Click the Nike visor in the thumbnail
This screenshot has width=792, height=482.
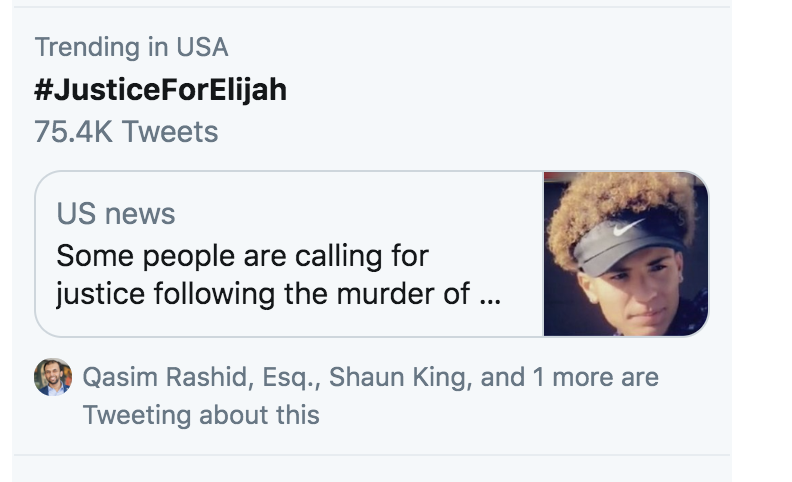(x=625, y=236)
